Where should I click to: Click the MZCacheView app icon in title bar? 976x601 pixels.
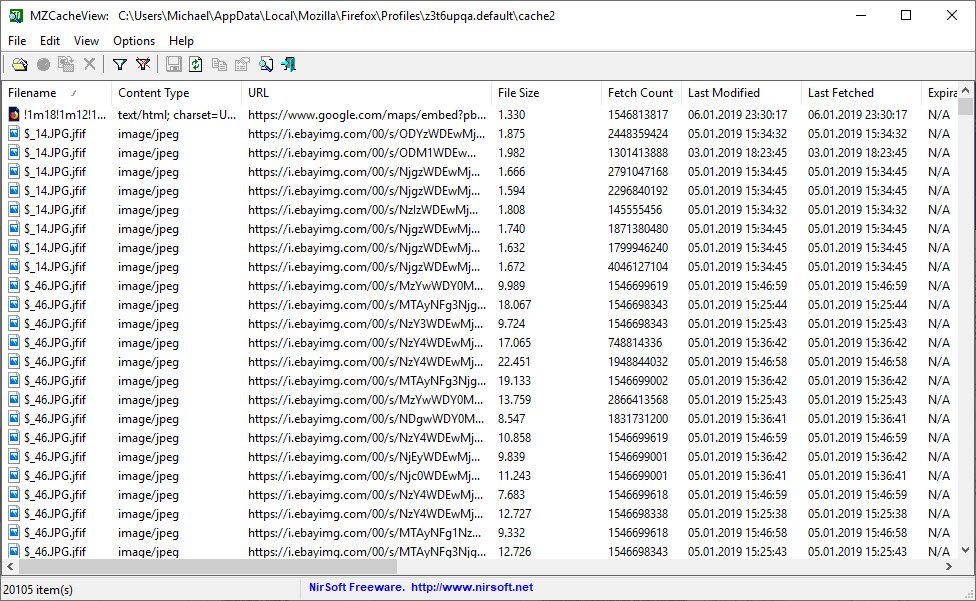16,16
